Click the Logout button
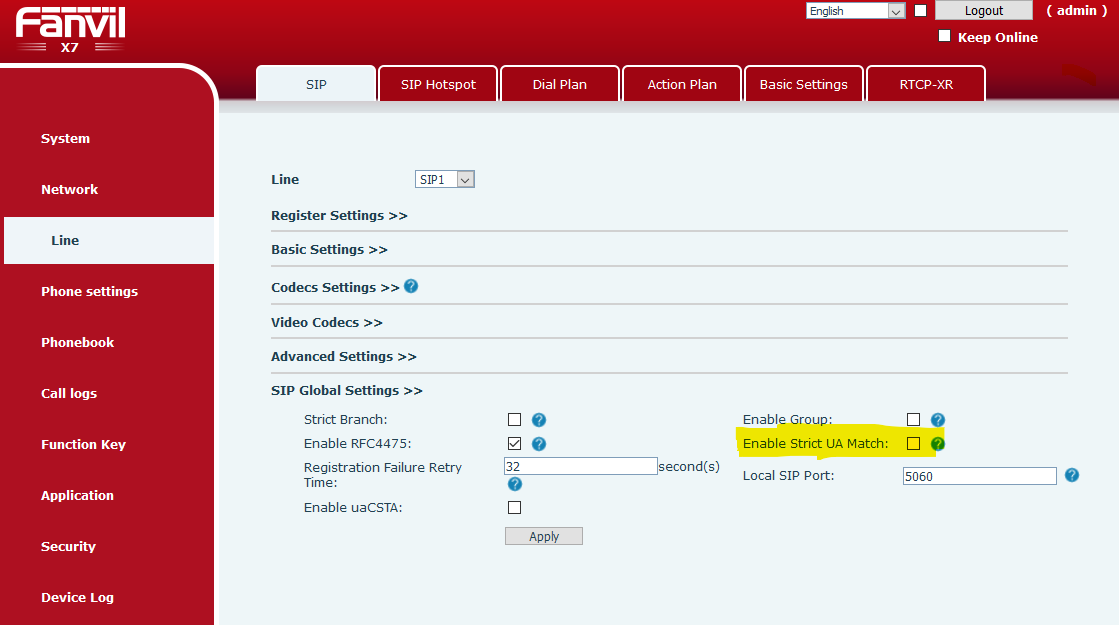The height and width of the screenshot is (625, 1119). point(984,11)
